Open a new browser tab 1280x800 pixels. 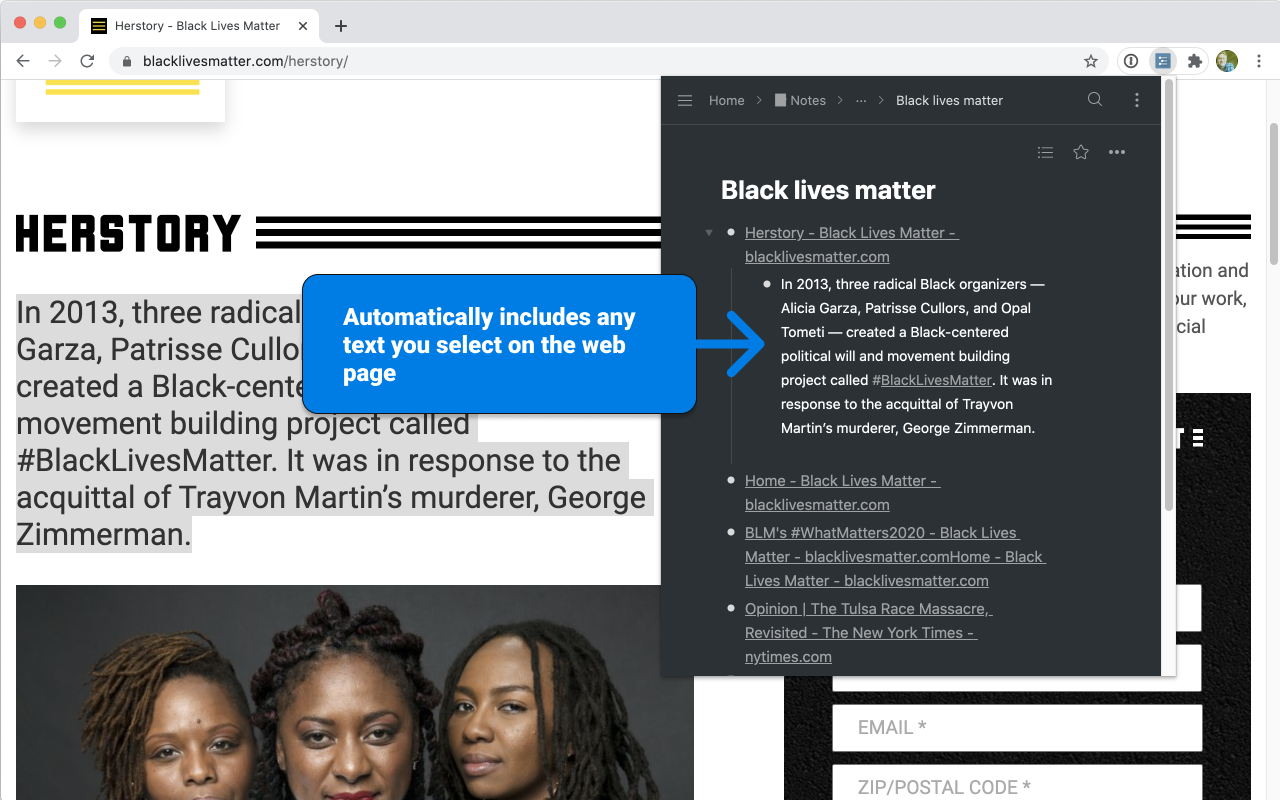[x=341, y=26]
